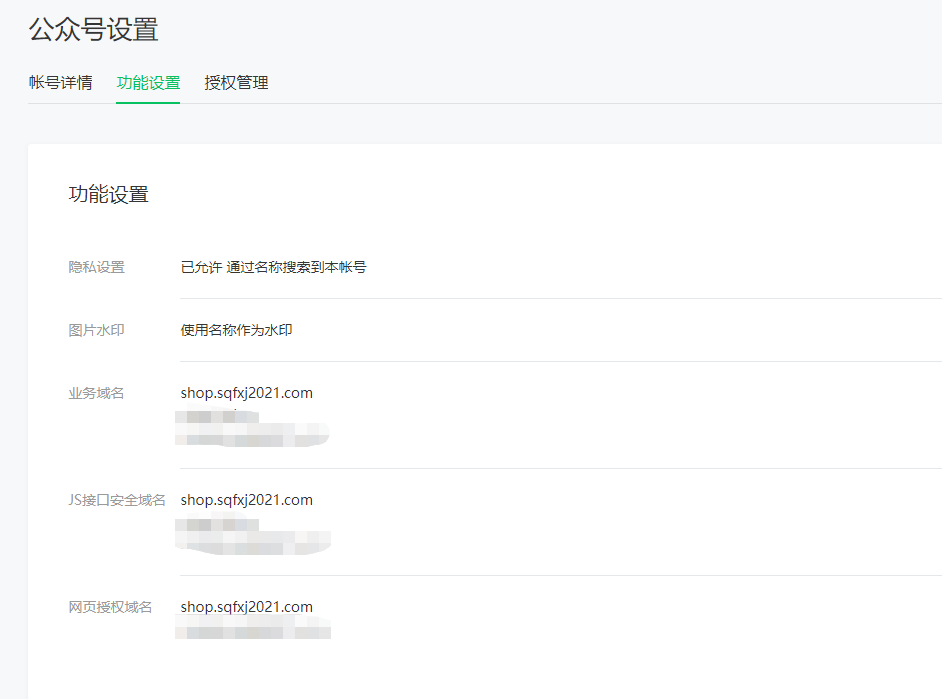
Task: Click shop.sqfxj2021.com under 网页授权域名
Action: pos(246,607)
